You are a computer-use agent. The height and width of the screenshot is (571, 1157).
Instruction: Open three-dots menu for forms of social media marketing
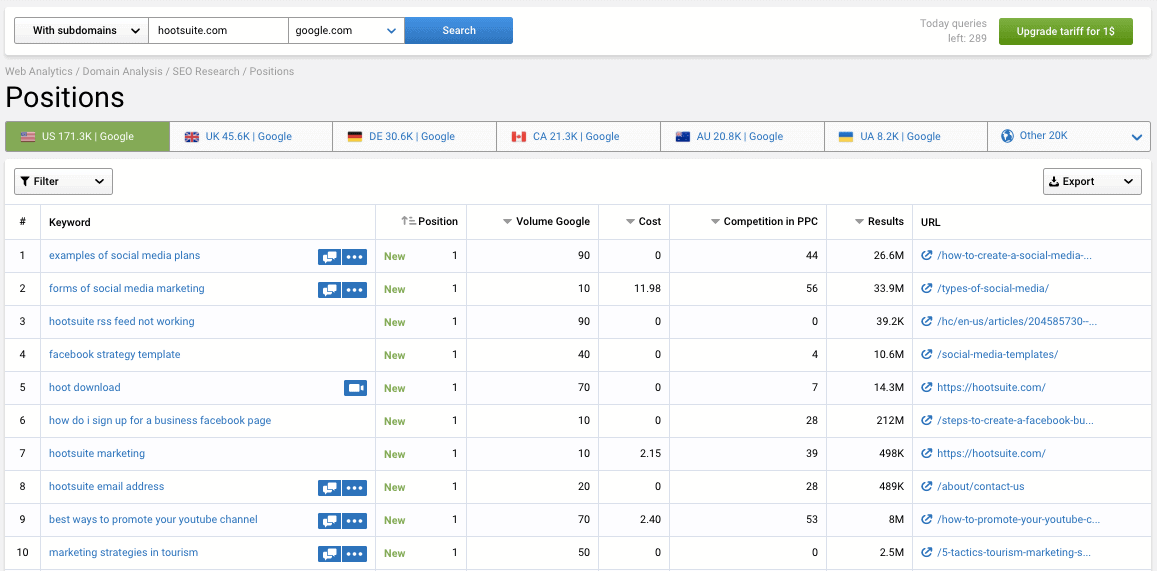pos(355,289)
